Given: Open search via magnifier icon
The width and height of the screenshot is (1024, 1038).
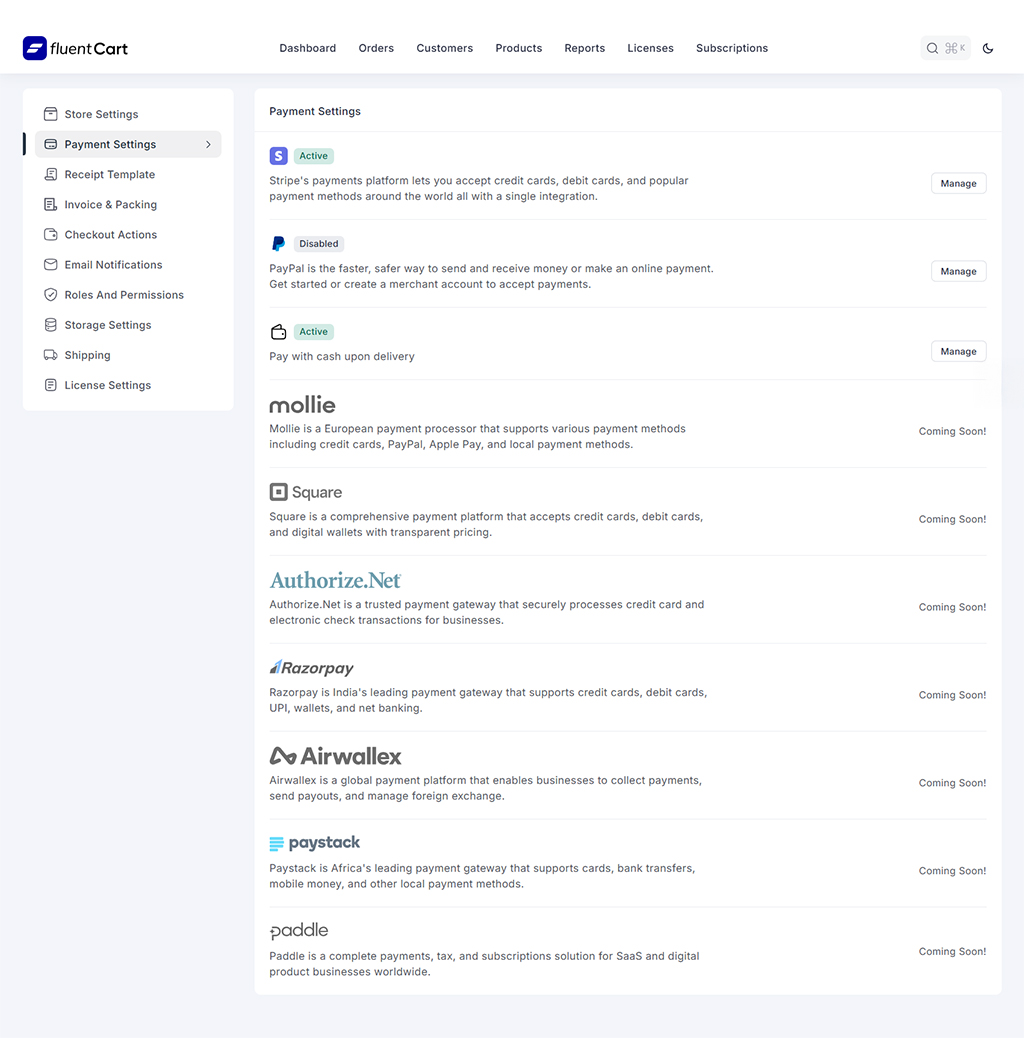Looking at the screenshot, I should (x=932, y=48).
